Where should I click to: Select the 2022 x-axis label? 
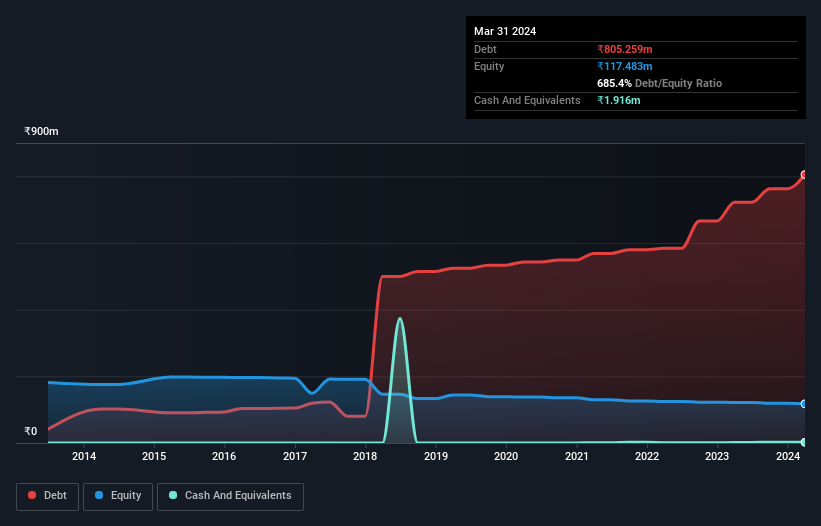click(647, 456)
